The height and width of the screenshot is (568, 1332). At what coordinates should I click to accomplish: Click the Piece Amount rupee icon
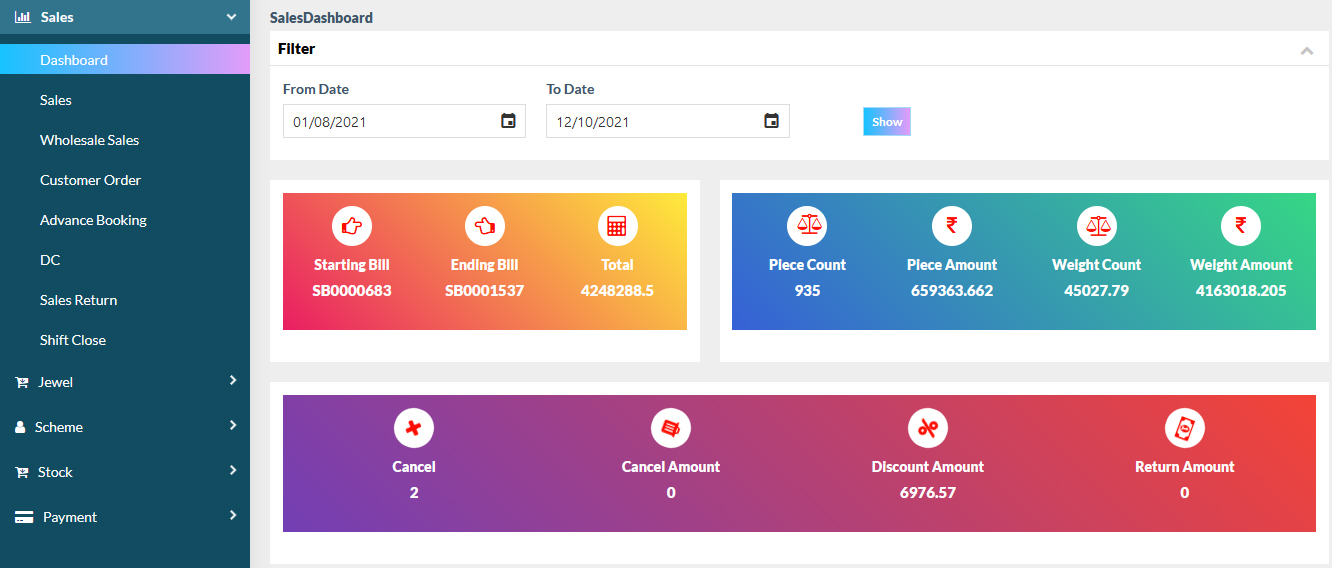point(951,226)
